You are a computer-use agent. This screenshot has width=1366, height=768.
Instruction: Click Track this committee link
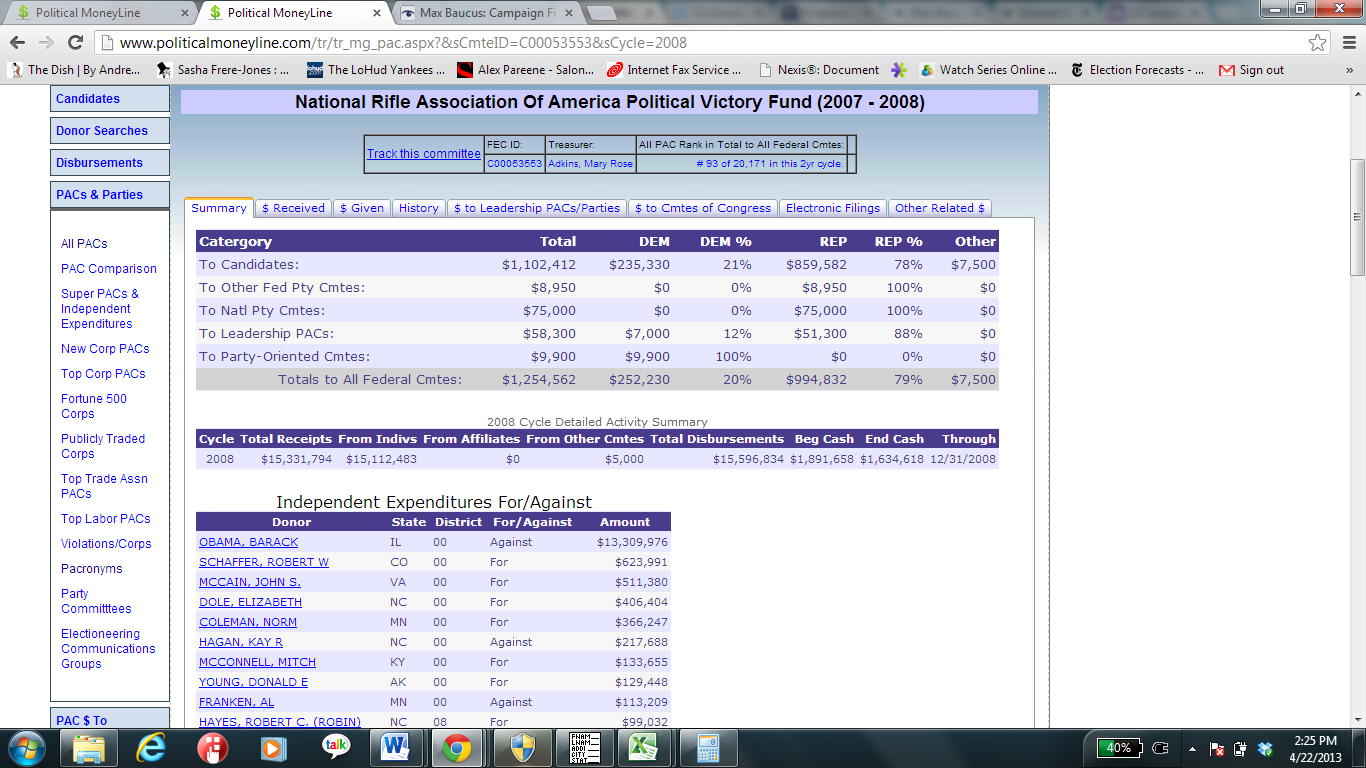point(424,154)
